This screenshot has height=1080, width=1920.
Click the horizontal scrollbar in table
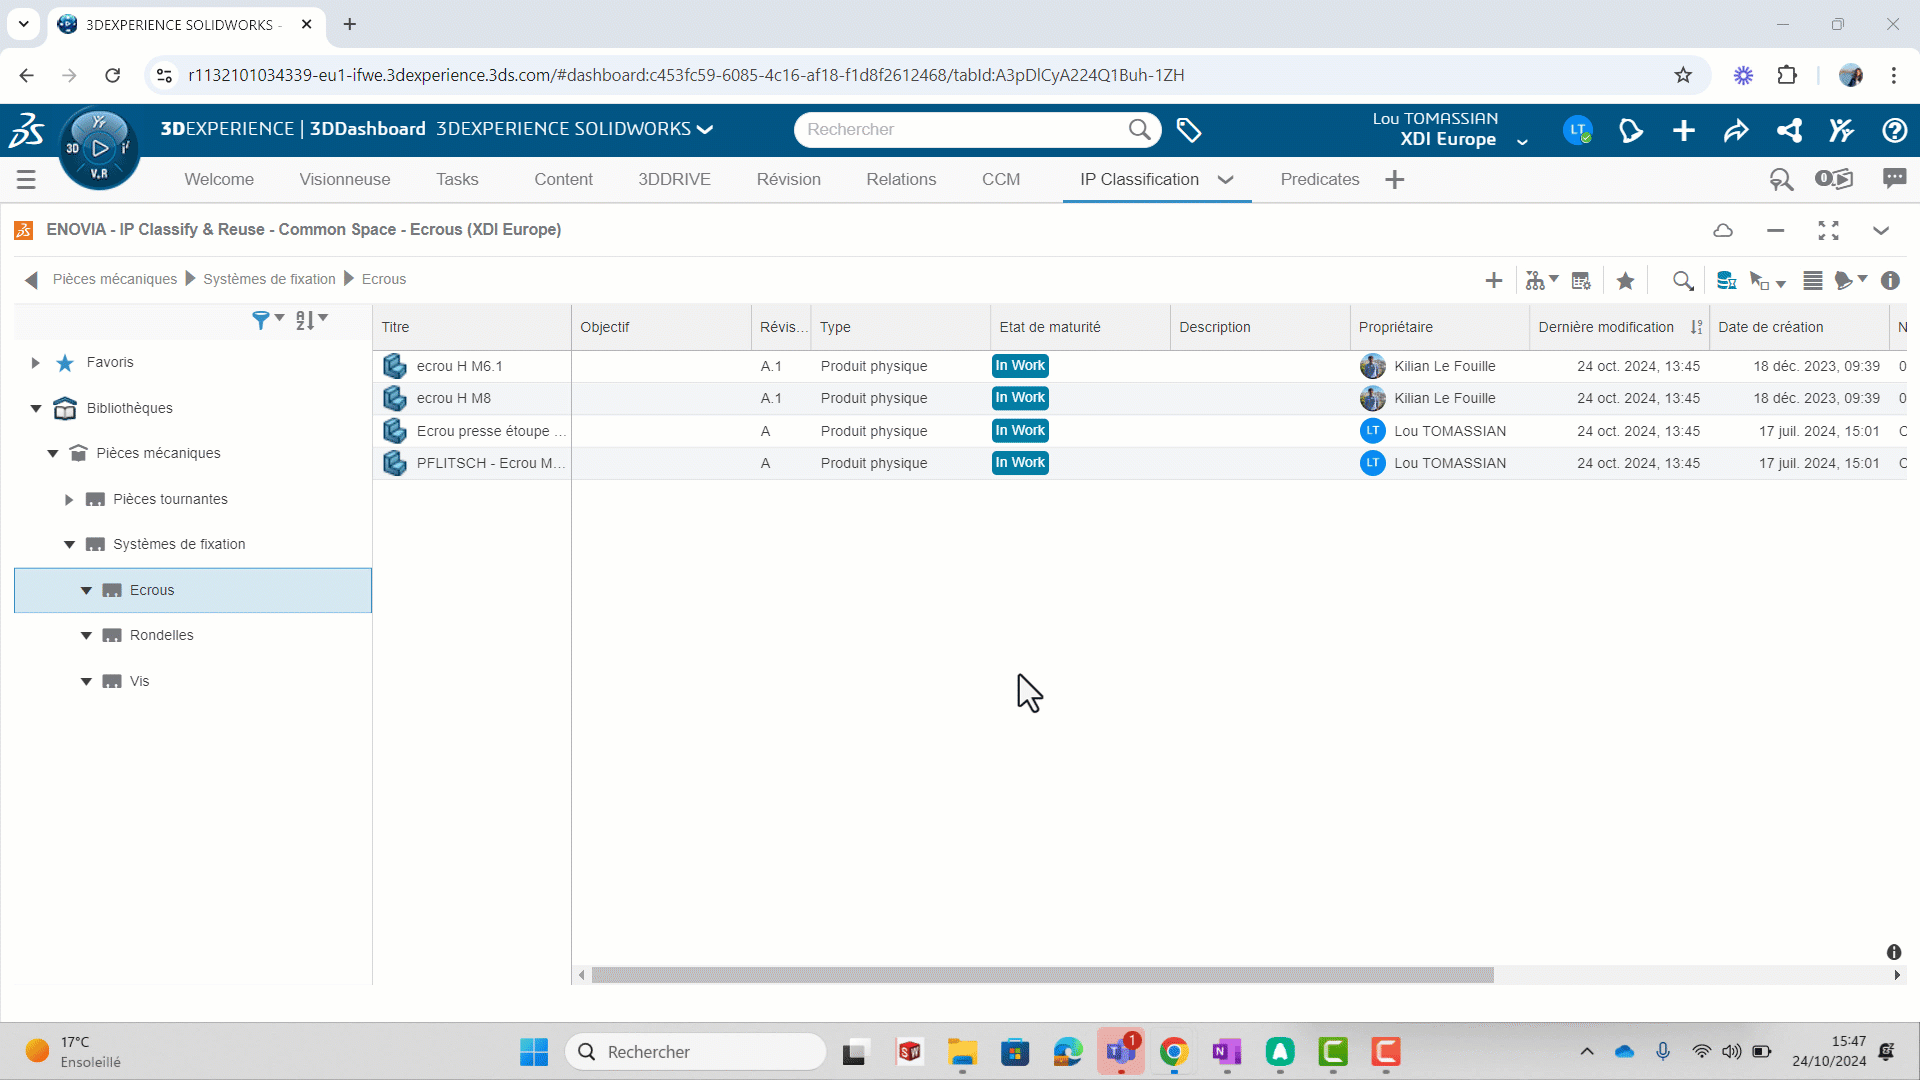[1042, 975]
